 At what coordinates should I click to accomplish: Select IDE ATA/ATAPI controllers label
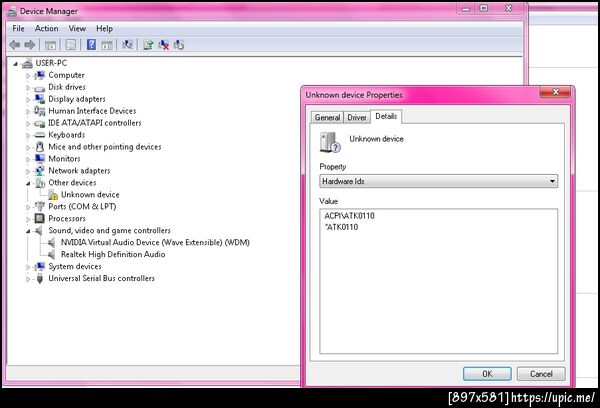[95, 123]
